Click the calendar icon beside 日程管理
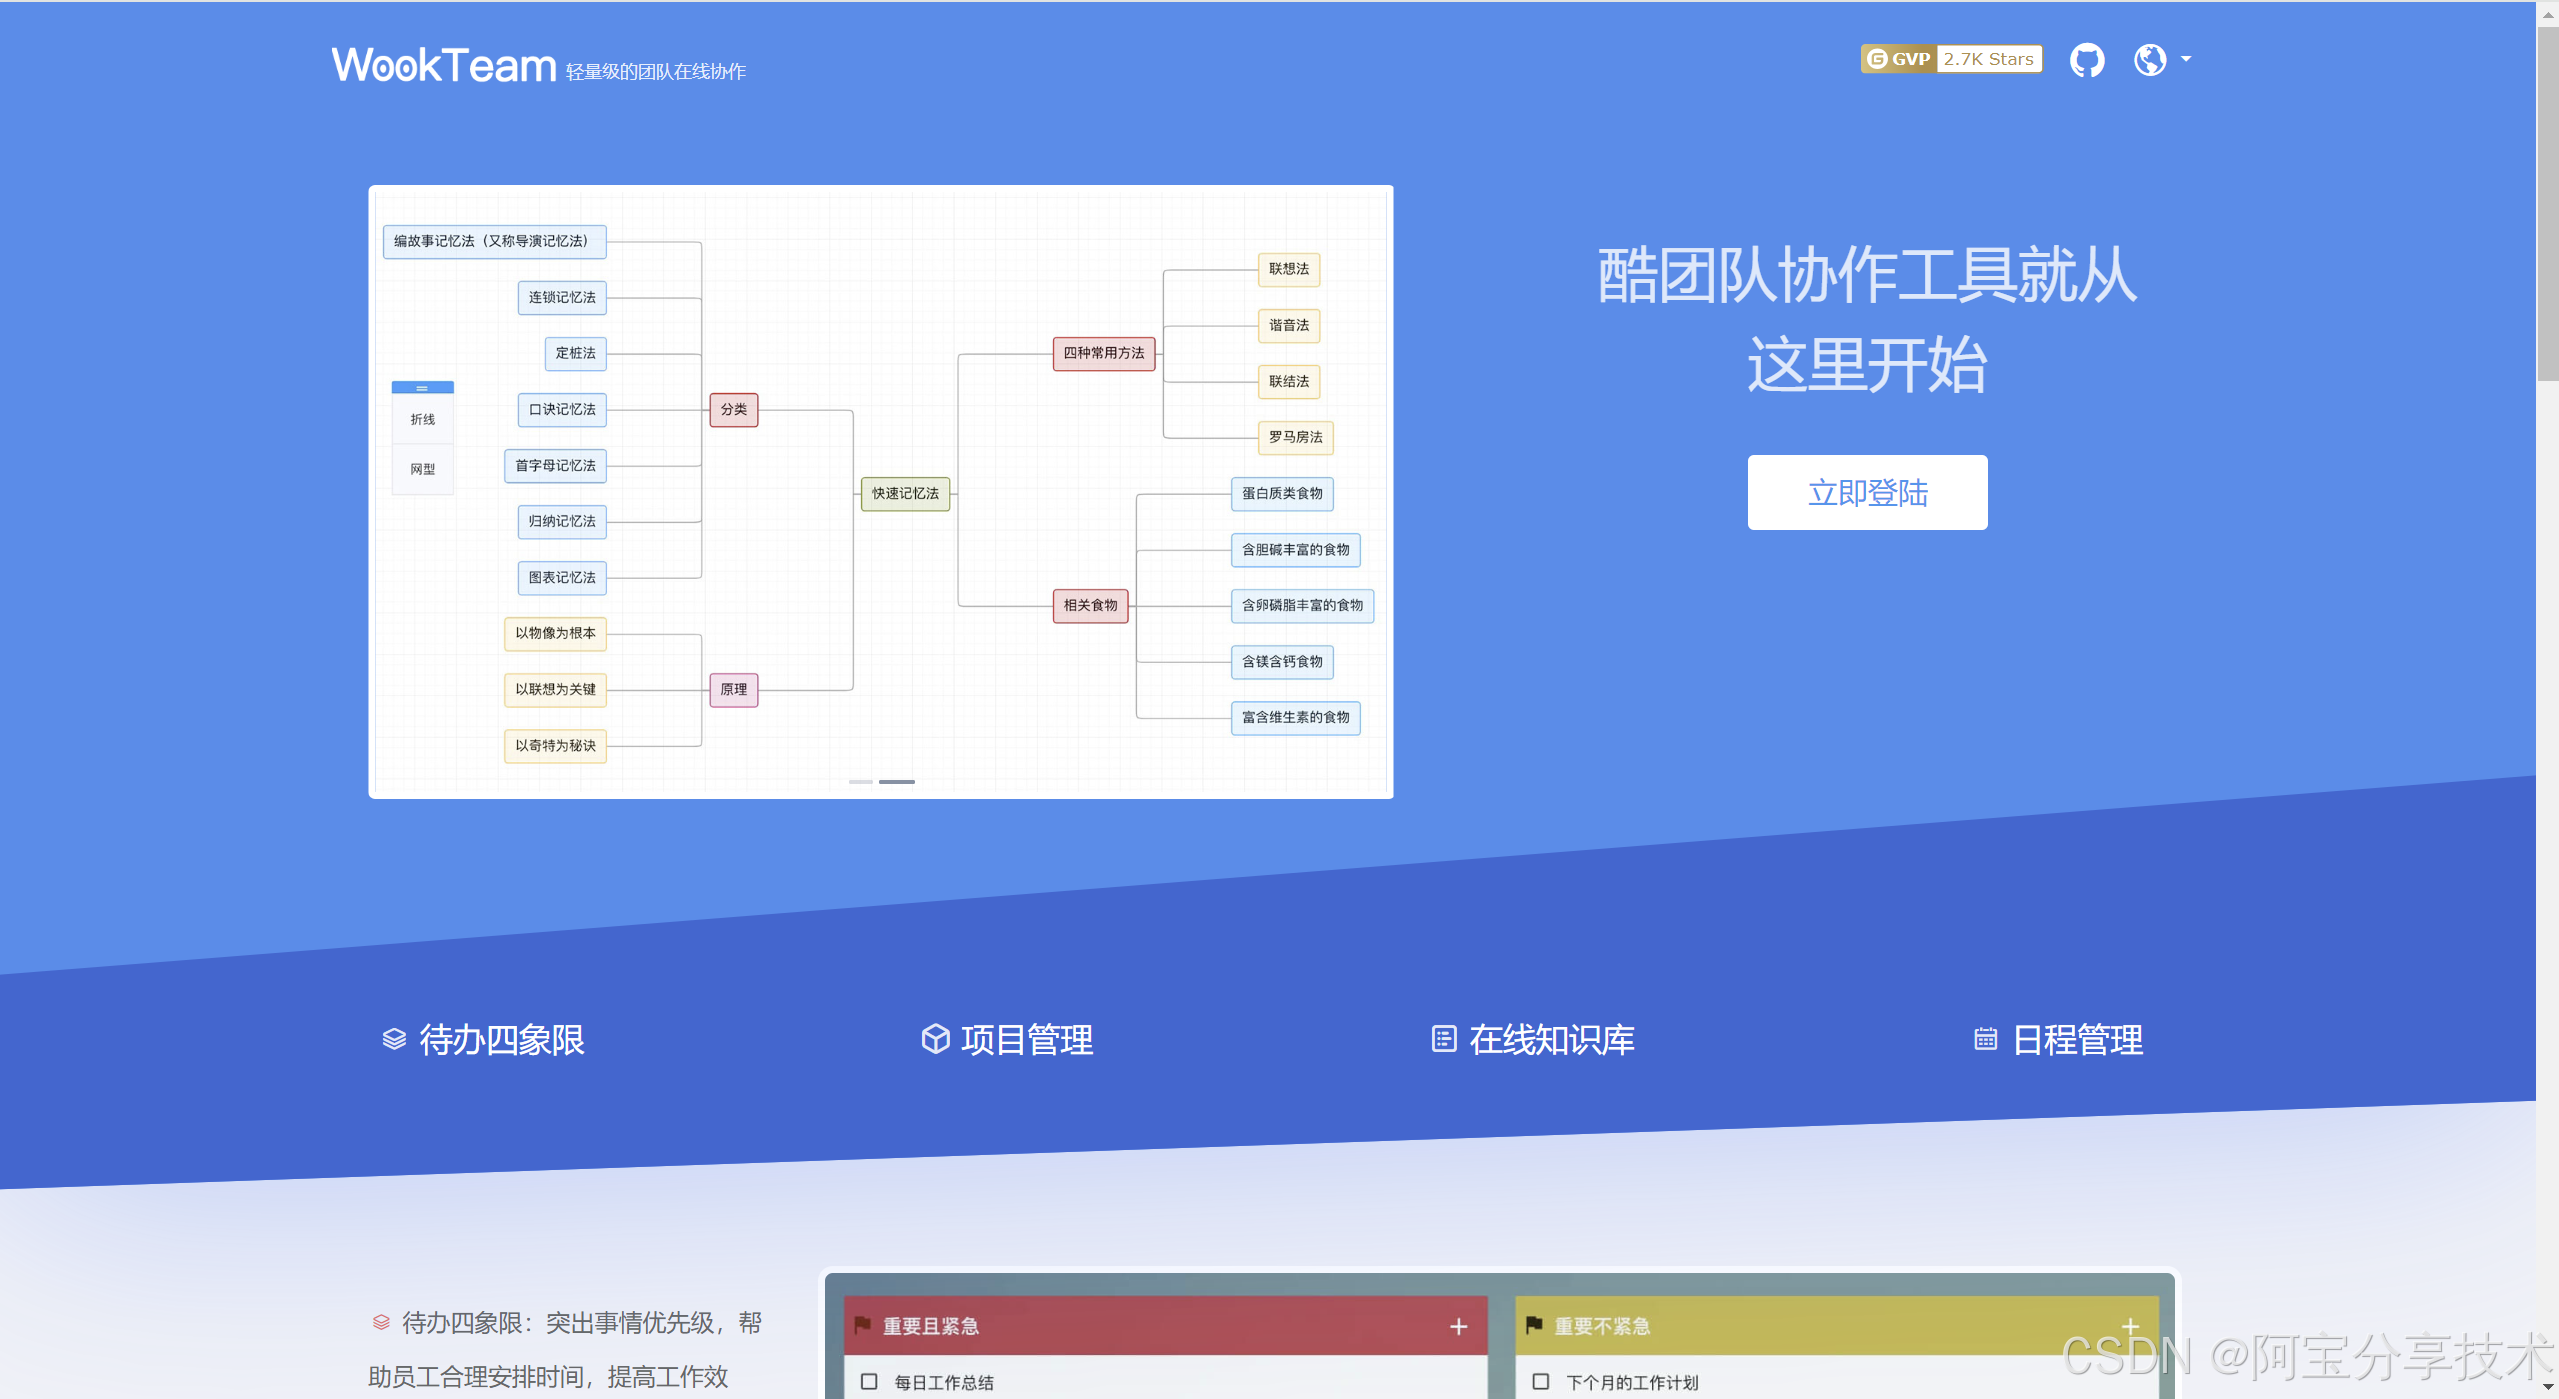Screen dimensions: 2559x1399 point(1986,1040)
